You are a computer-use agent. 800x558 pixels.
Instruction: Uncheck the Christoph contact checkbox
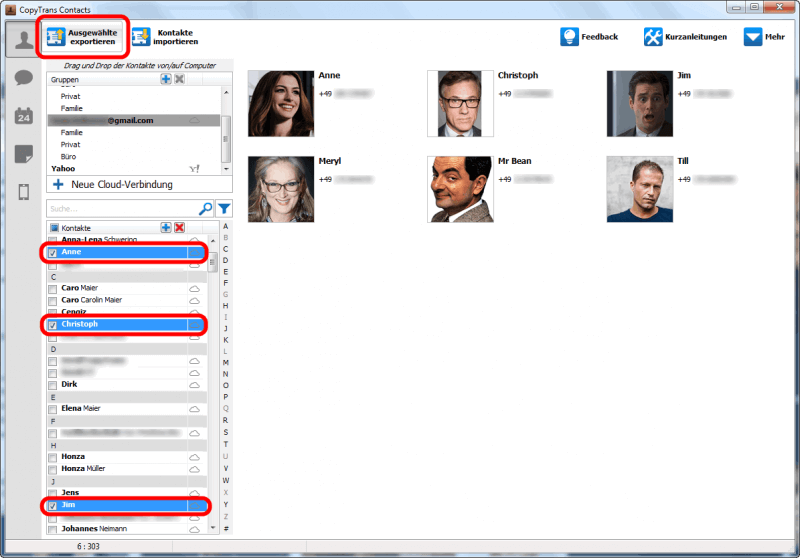click(53, 325)
